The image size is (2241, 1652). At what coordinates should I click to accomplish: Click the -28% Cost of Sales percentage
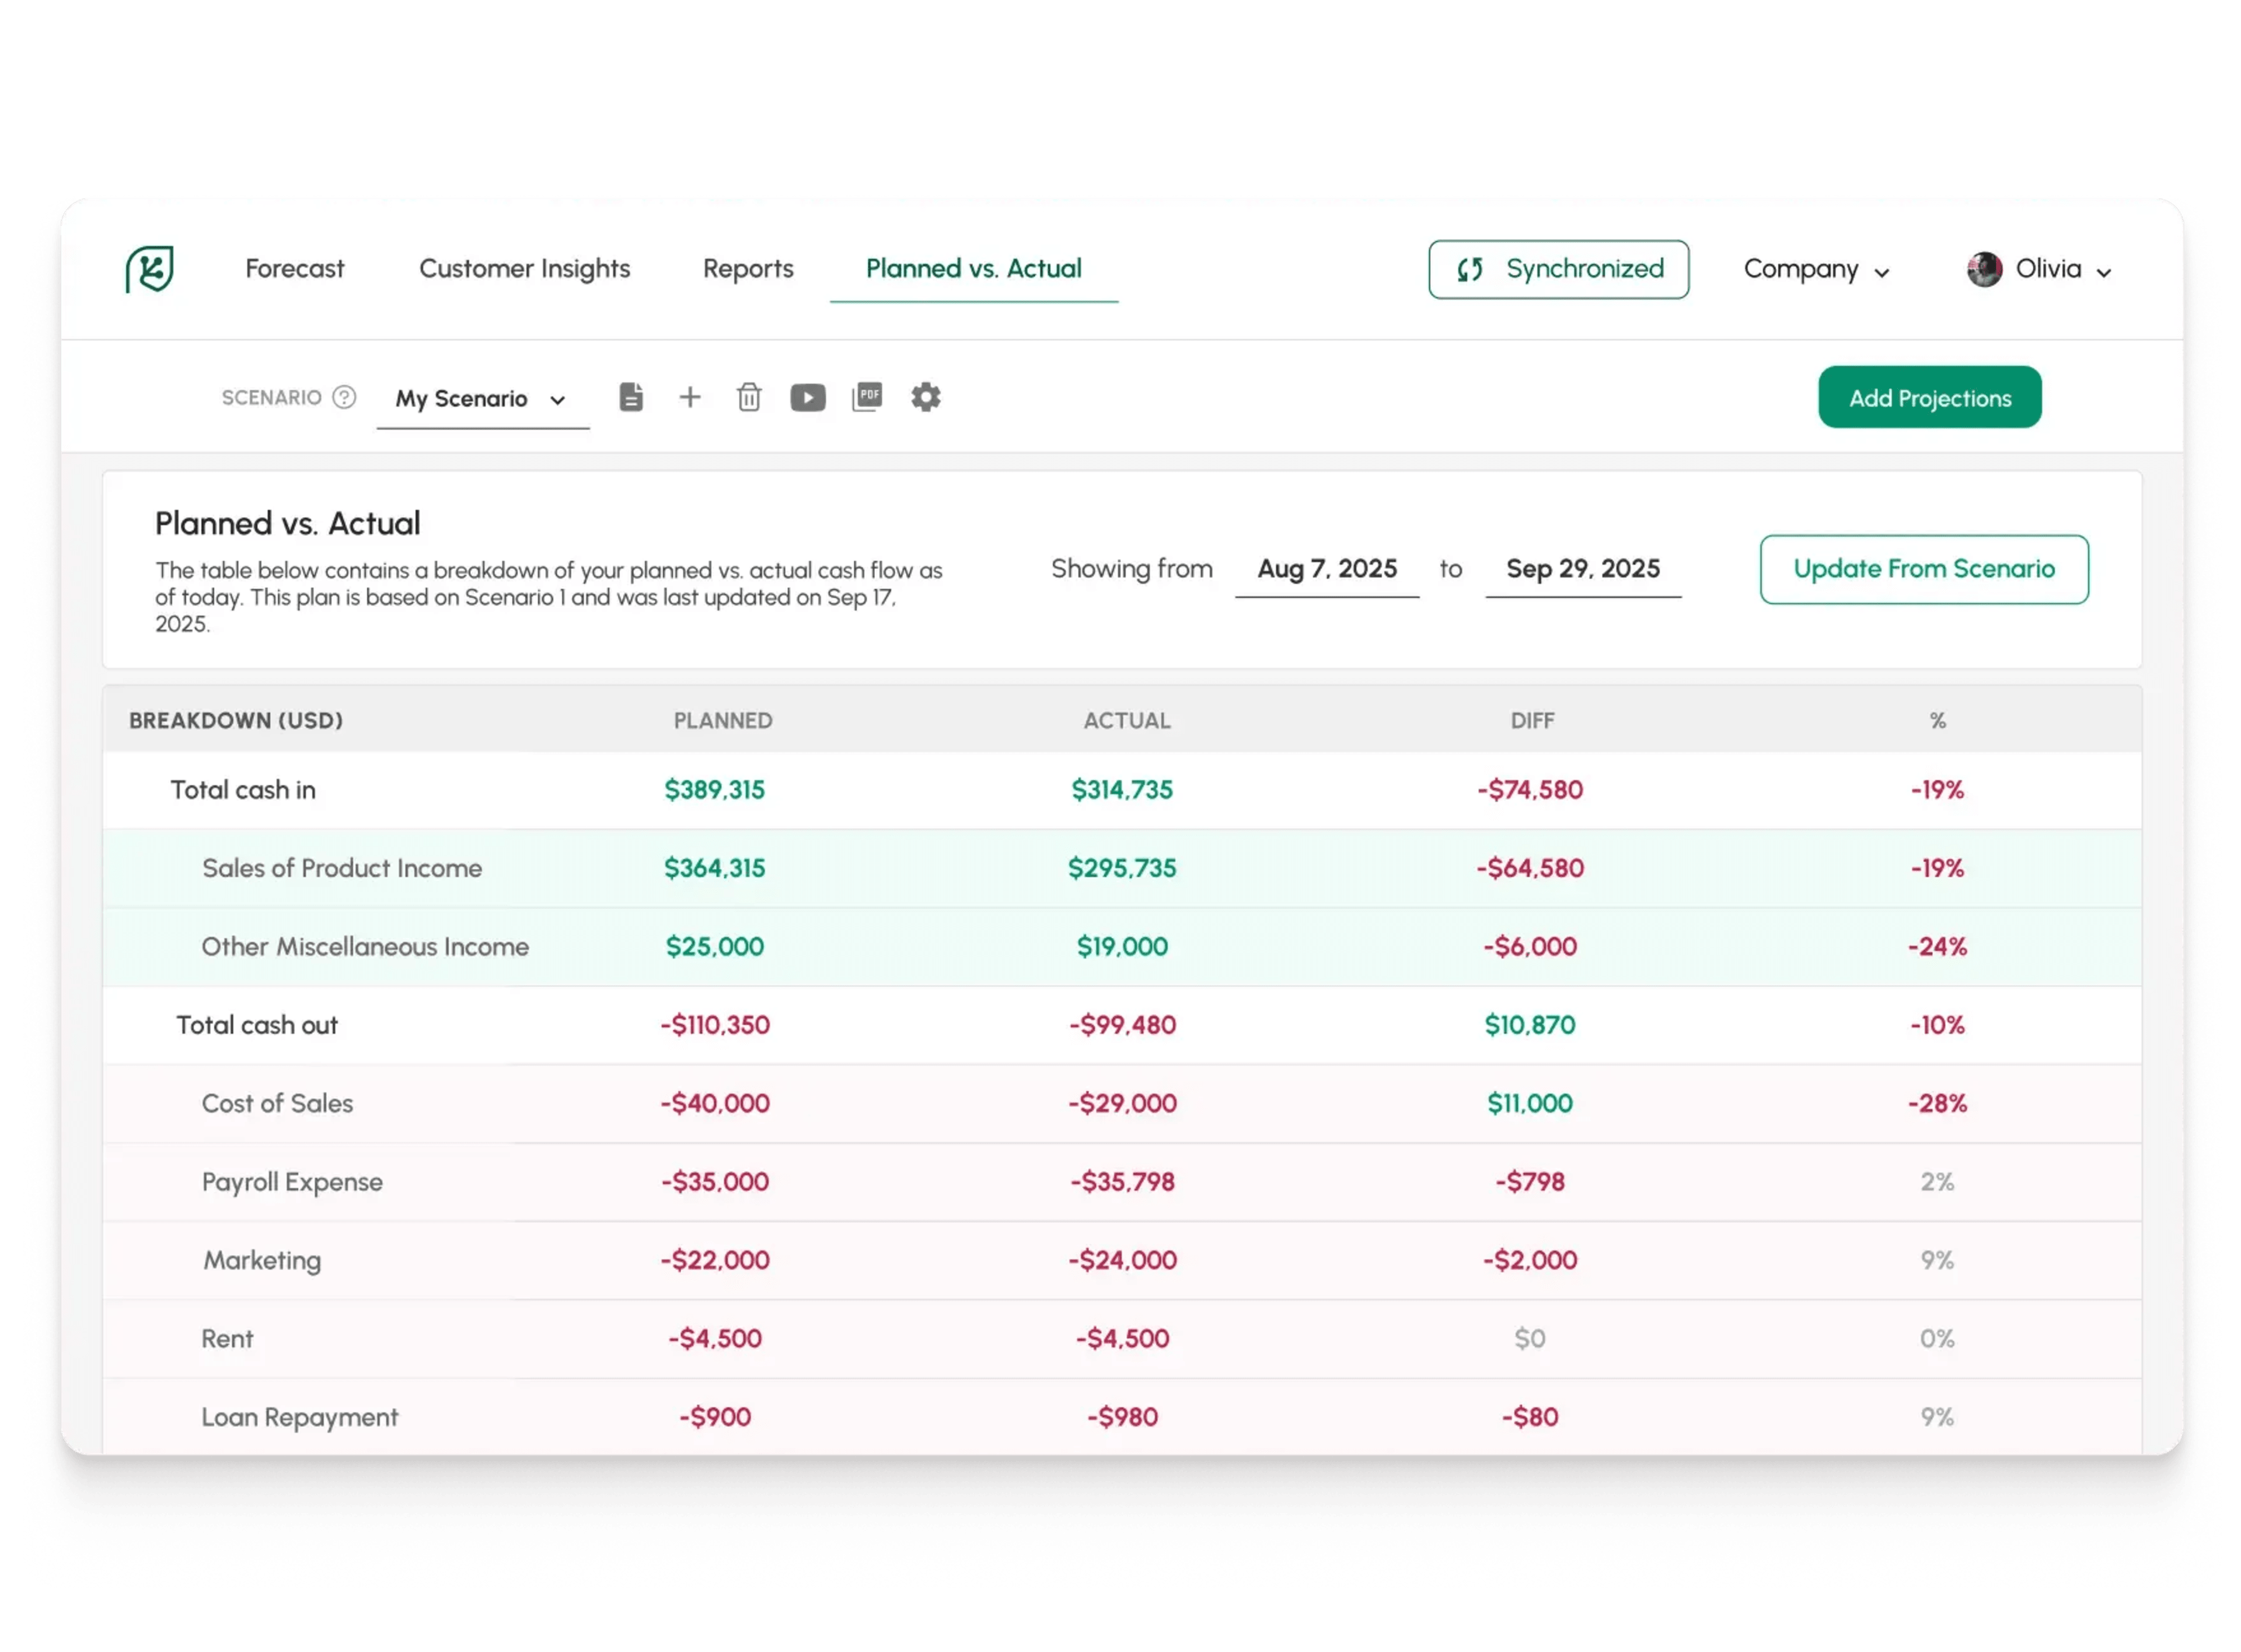point(1937,1103)
